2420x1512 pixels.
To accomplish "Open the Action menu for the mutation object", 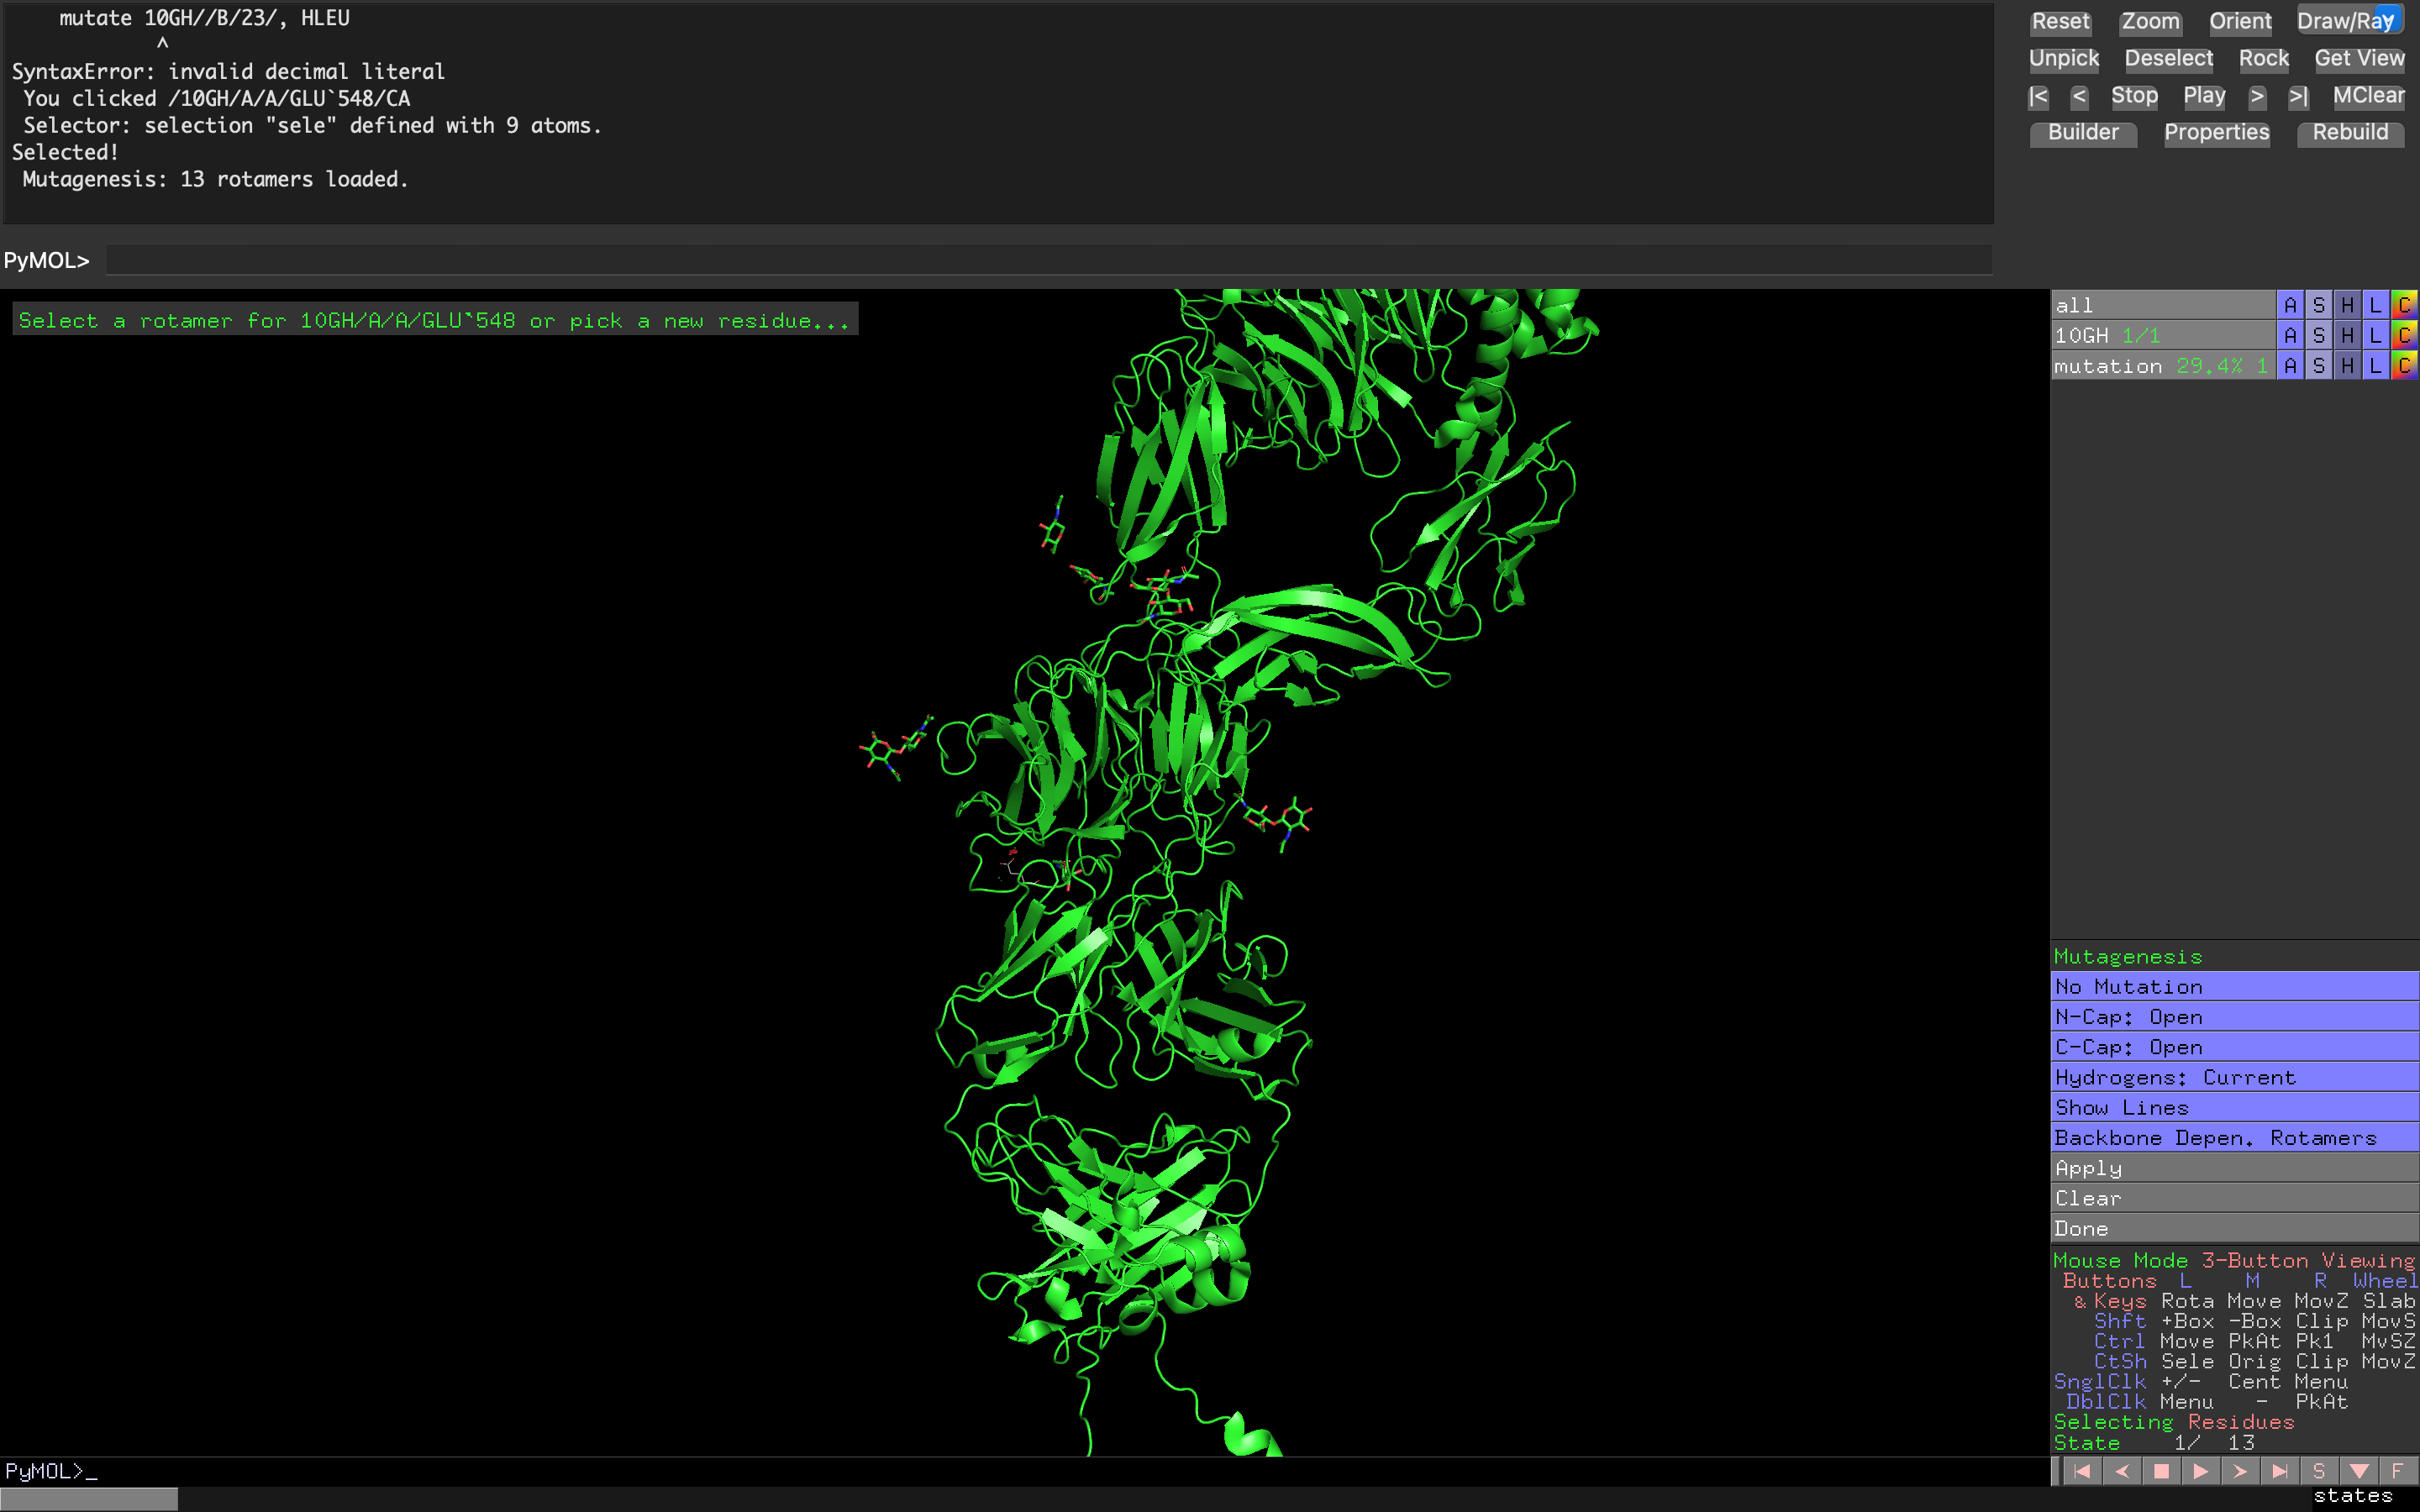I will click(x=2290, y=366).
